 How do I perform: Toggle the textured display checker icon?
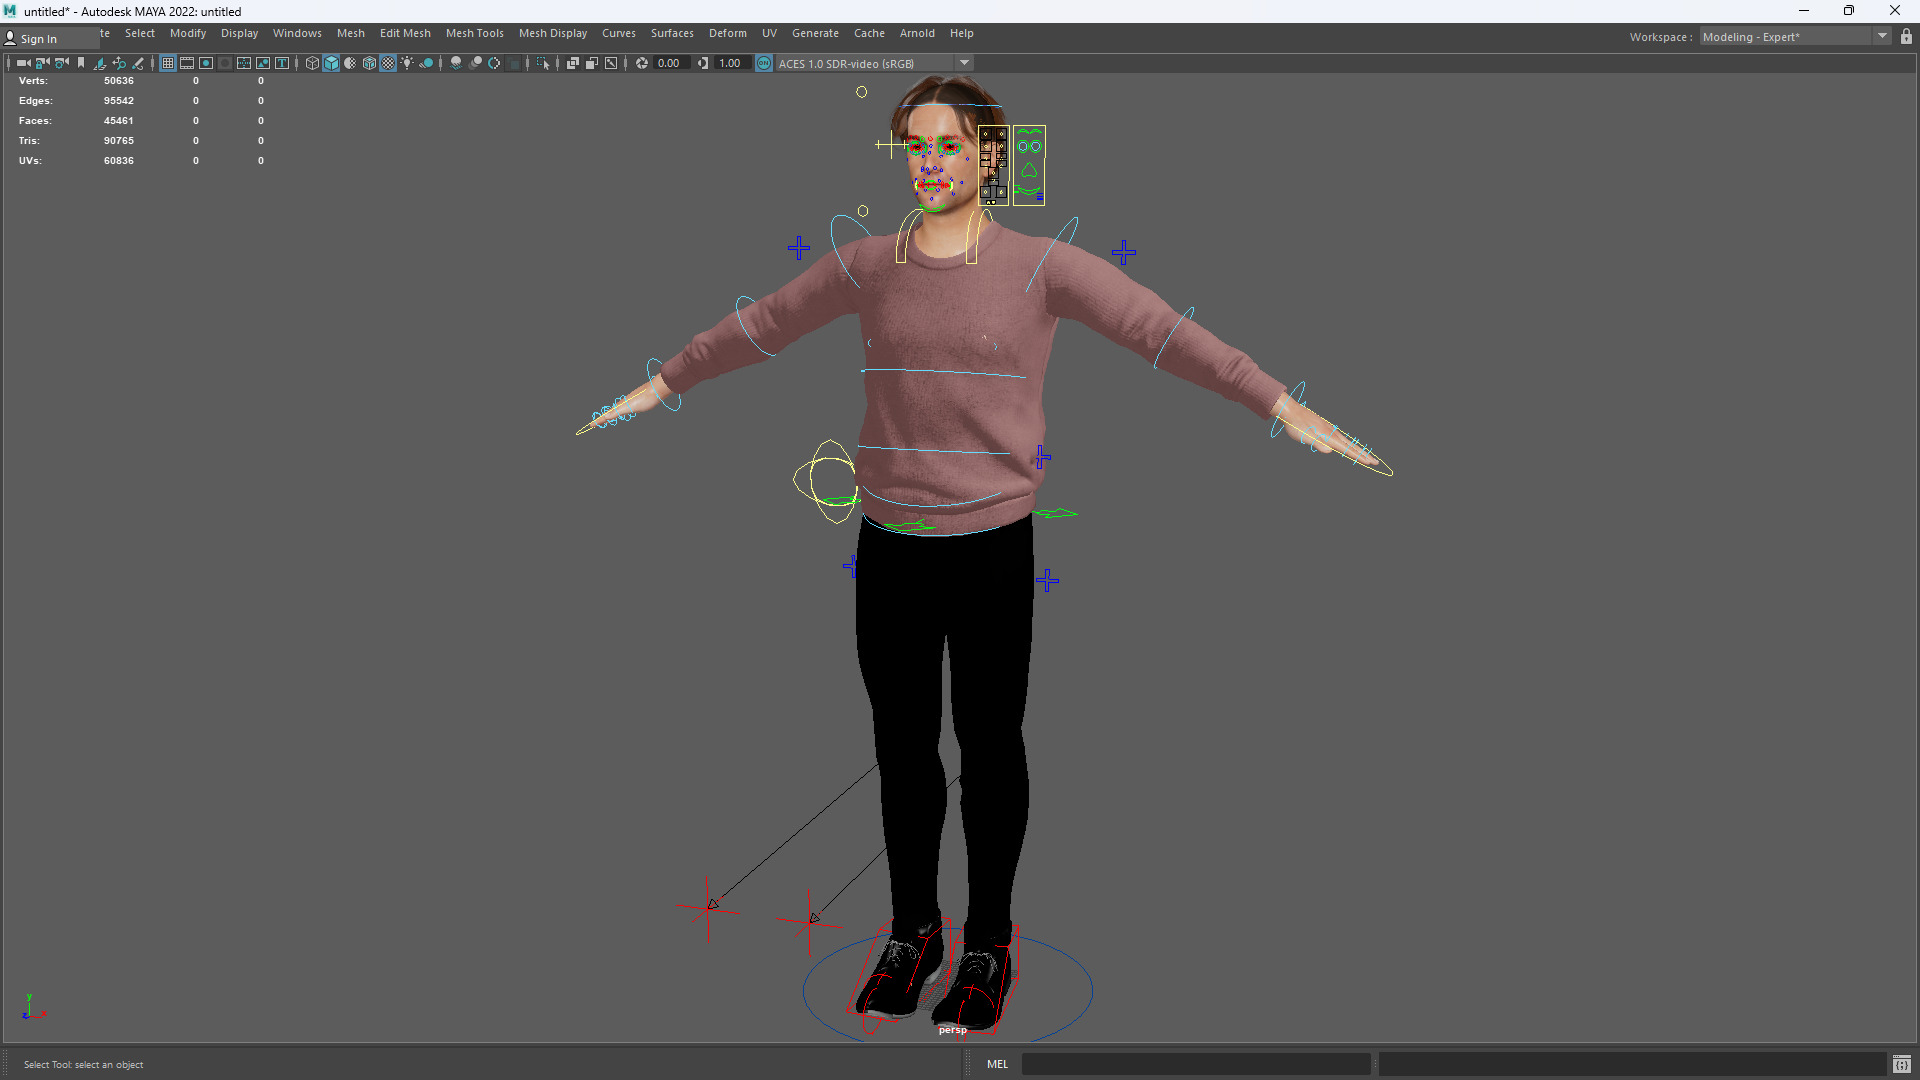[388, 63]
